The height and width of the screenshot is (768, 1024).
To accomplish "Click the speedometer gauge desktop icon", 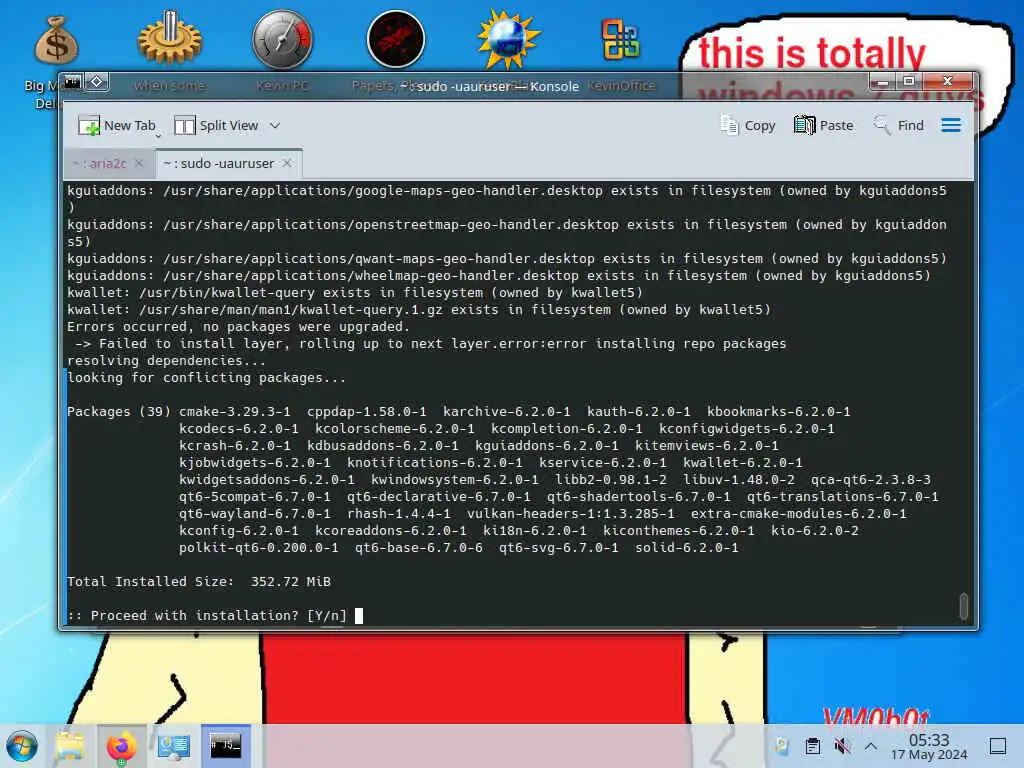I will (x=282, y=39).
